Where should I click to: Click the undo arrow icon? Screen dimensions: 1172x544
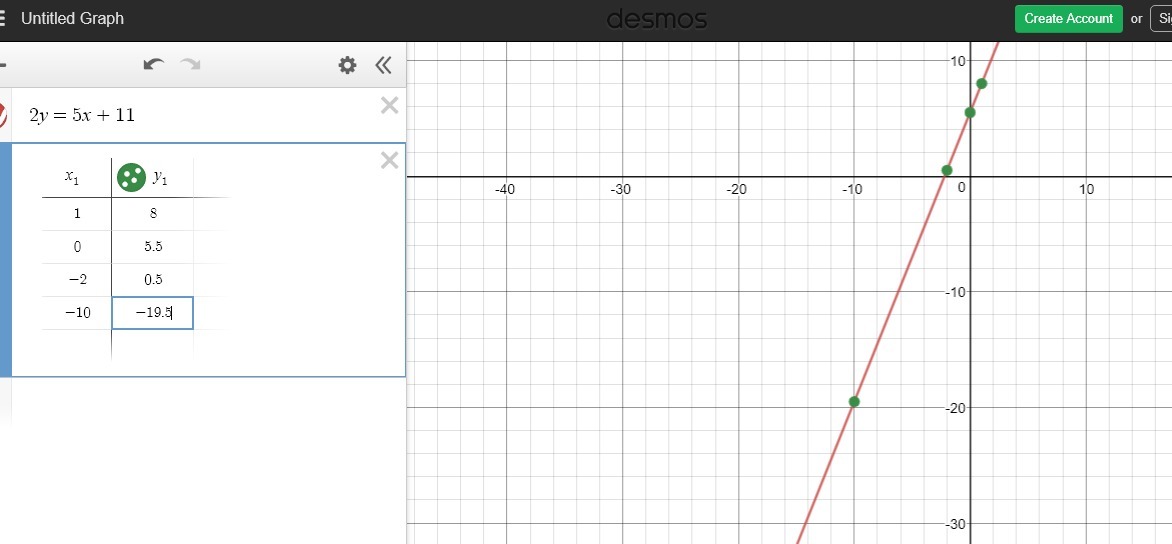[x=154, y=65]
